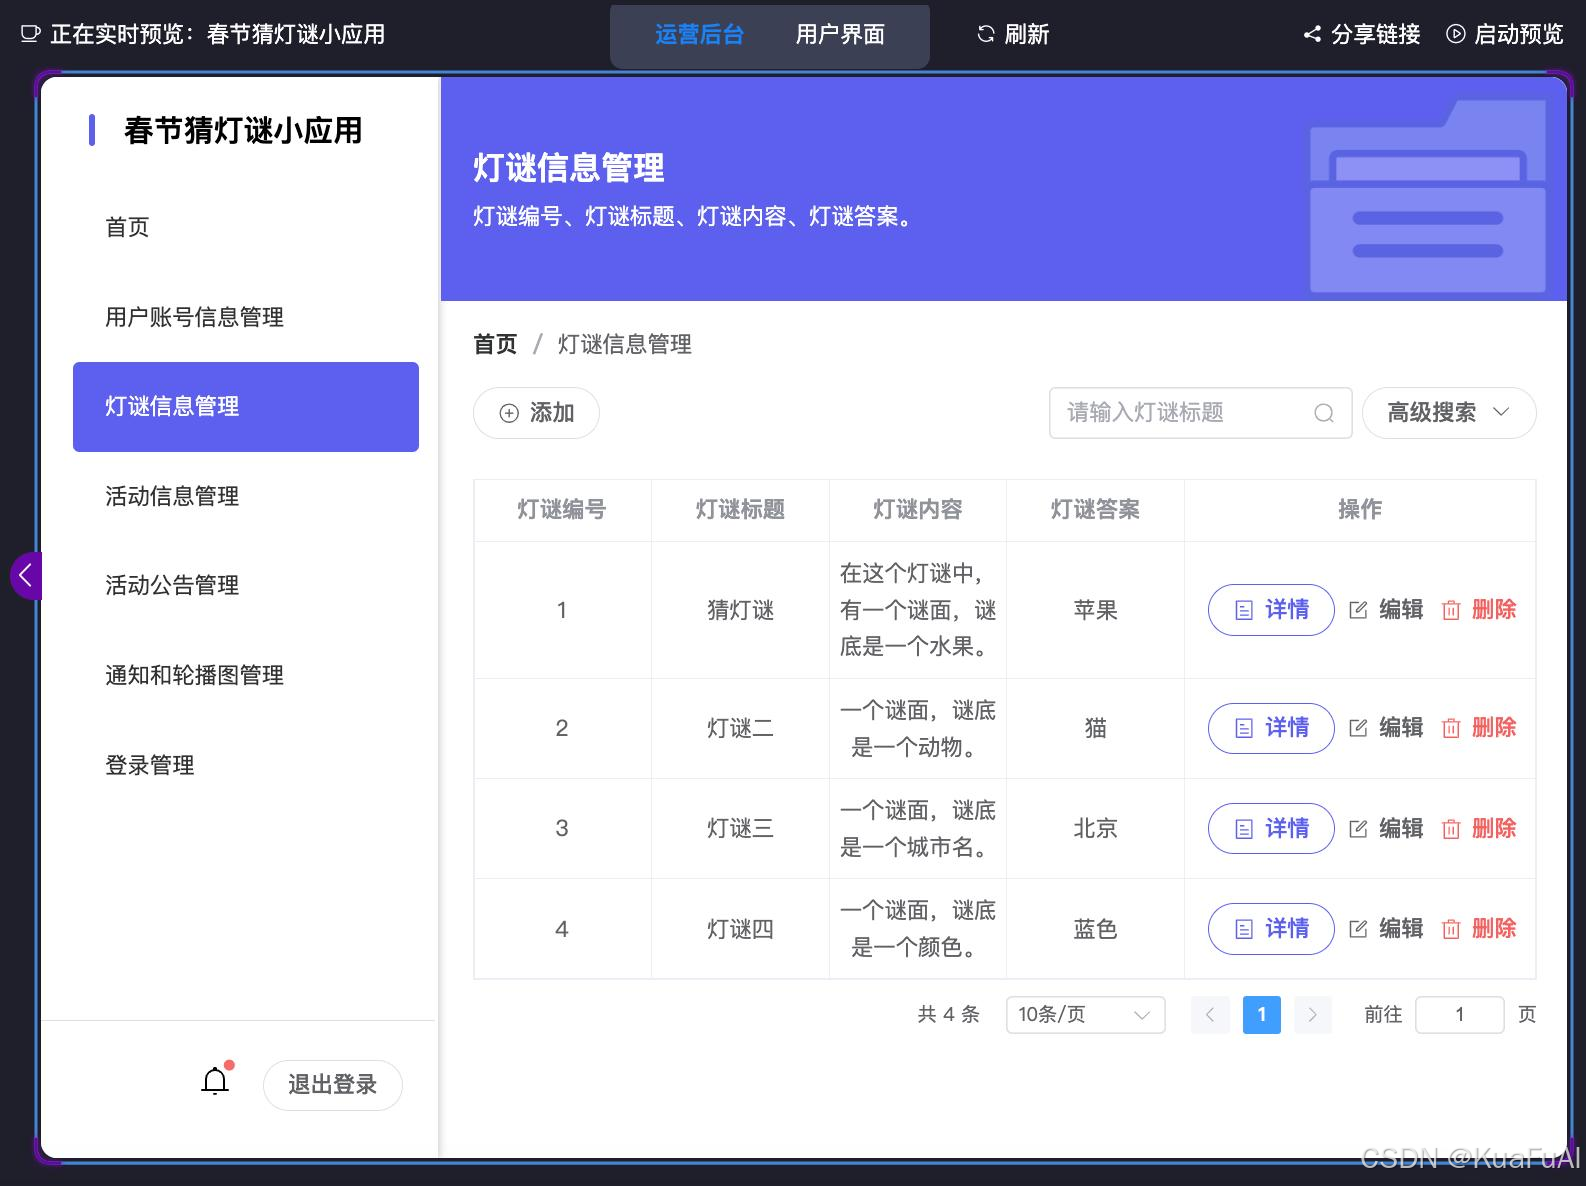Open 通知和轮播图管理 in sidebar
The height and width of the screenshot is (1186, 1586).
246,676
